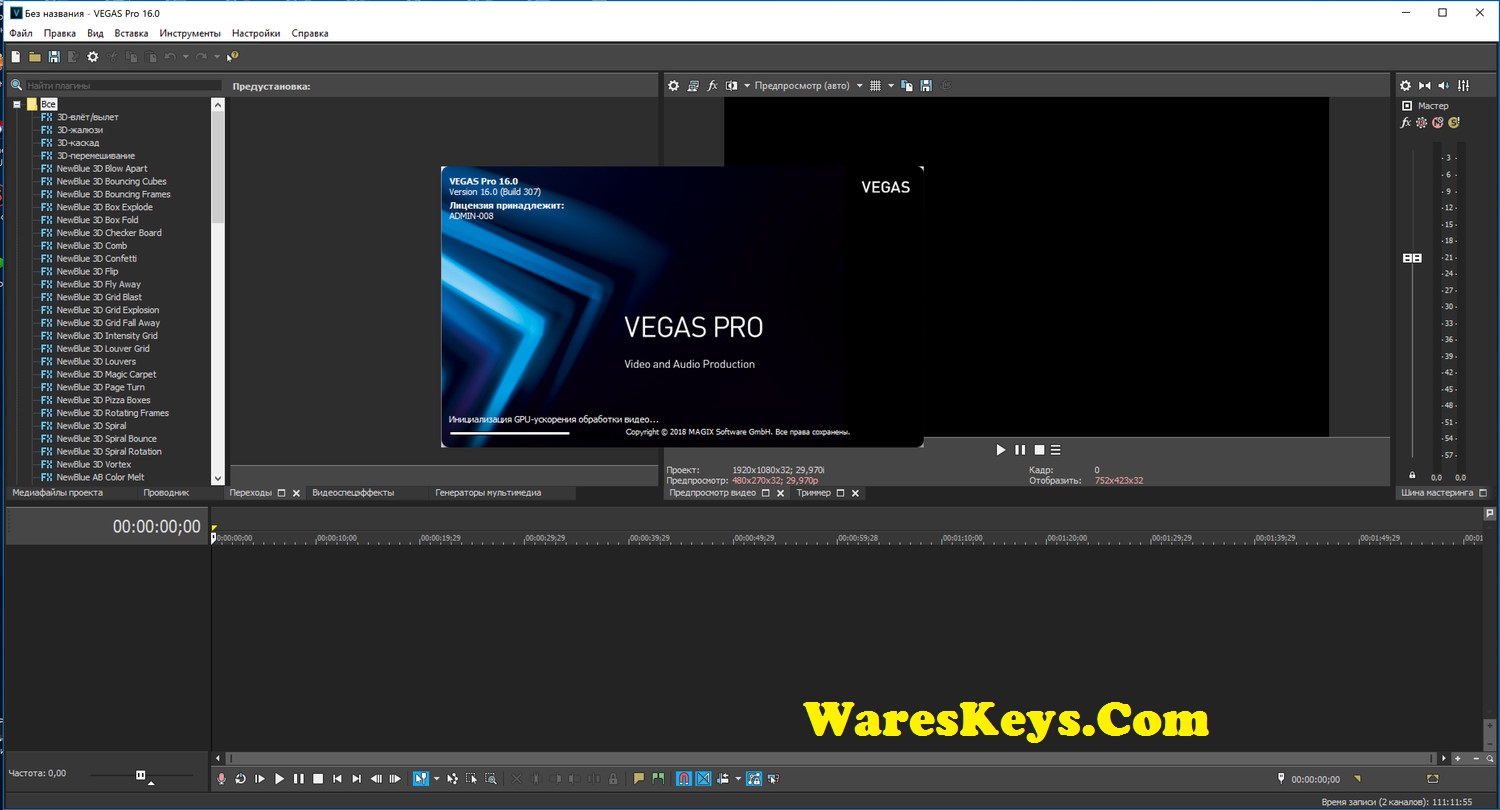This screenshot has width=1500, height=810.
Task: Adjust the Master volume fader
Action: click(1412, 258)
